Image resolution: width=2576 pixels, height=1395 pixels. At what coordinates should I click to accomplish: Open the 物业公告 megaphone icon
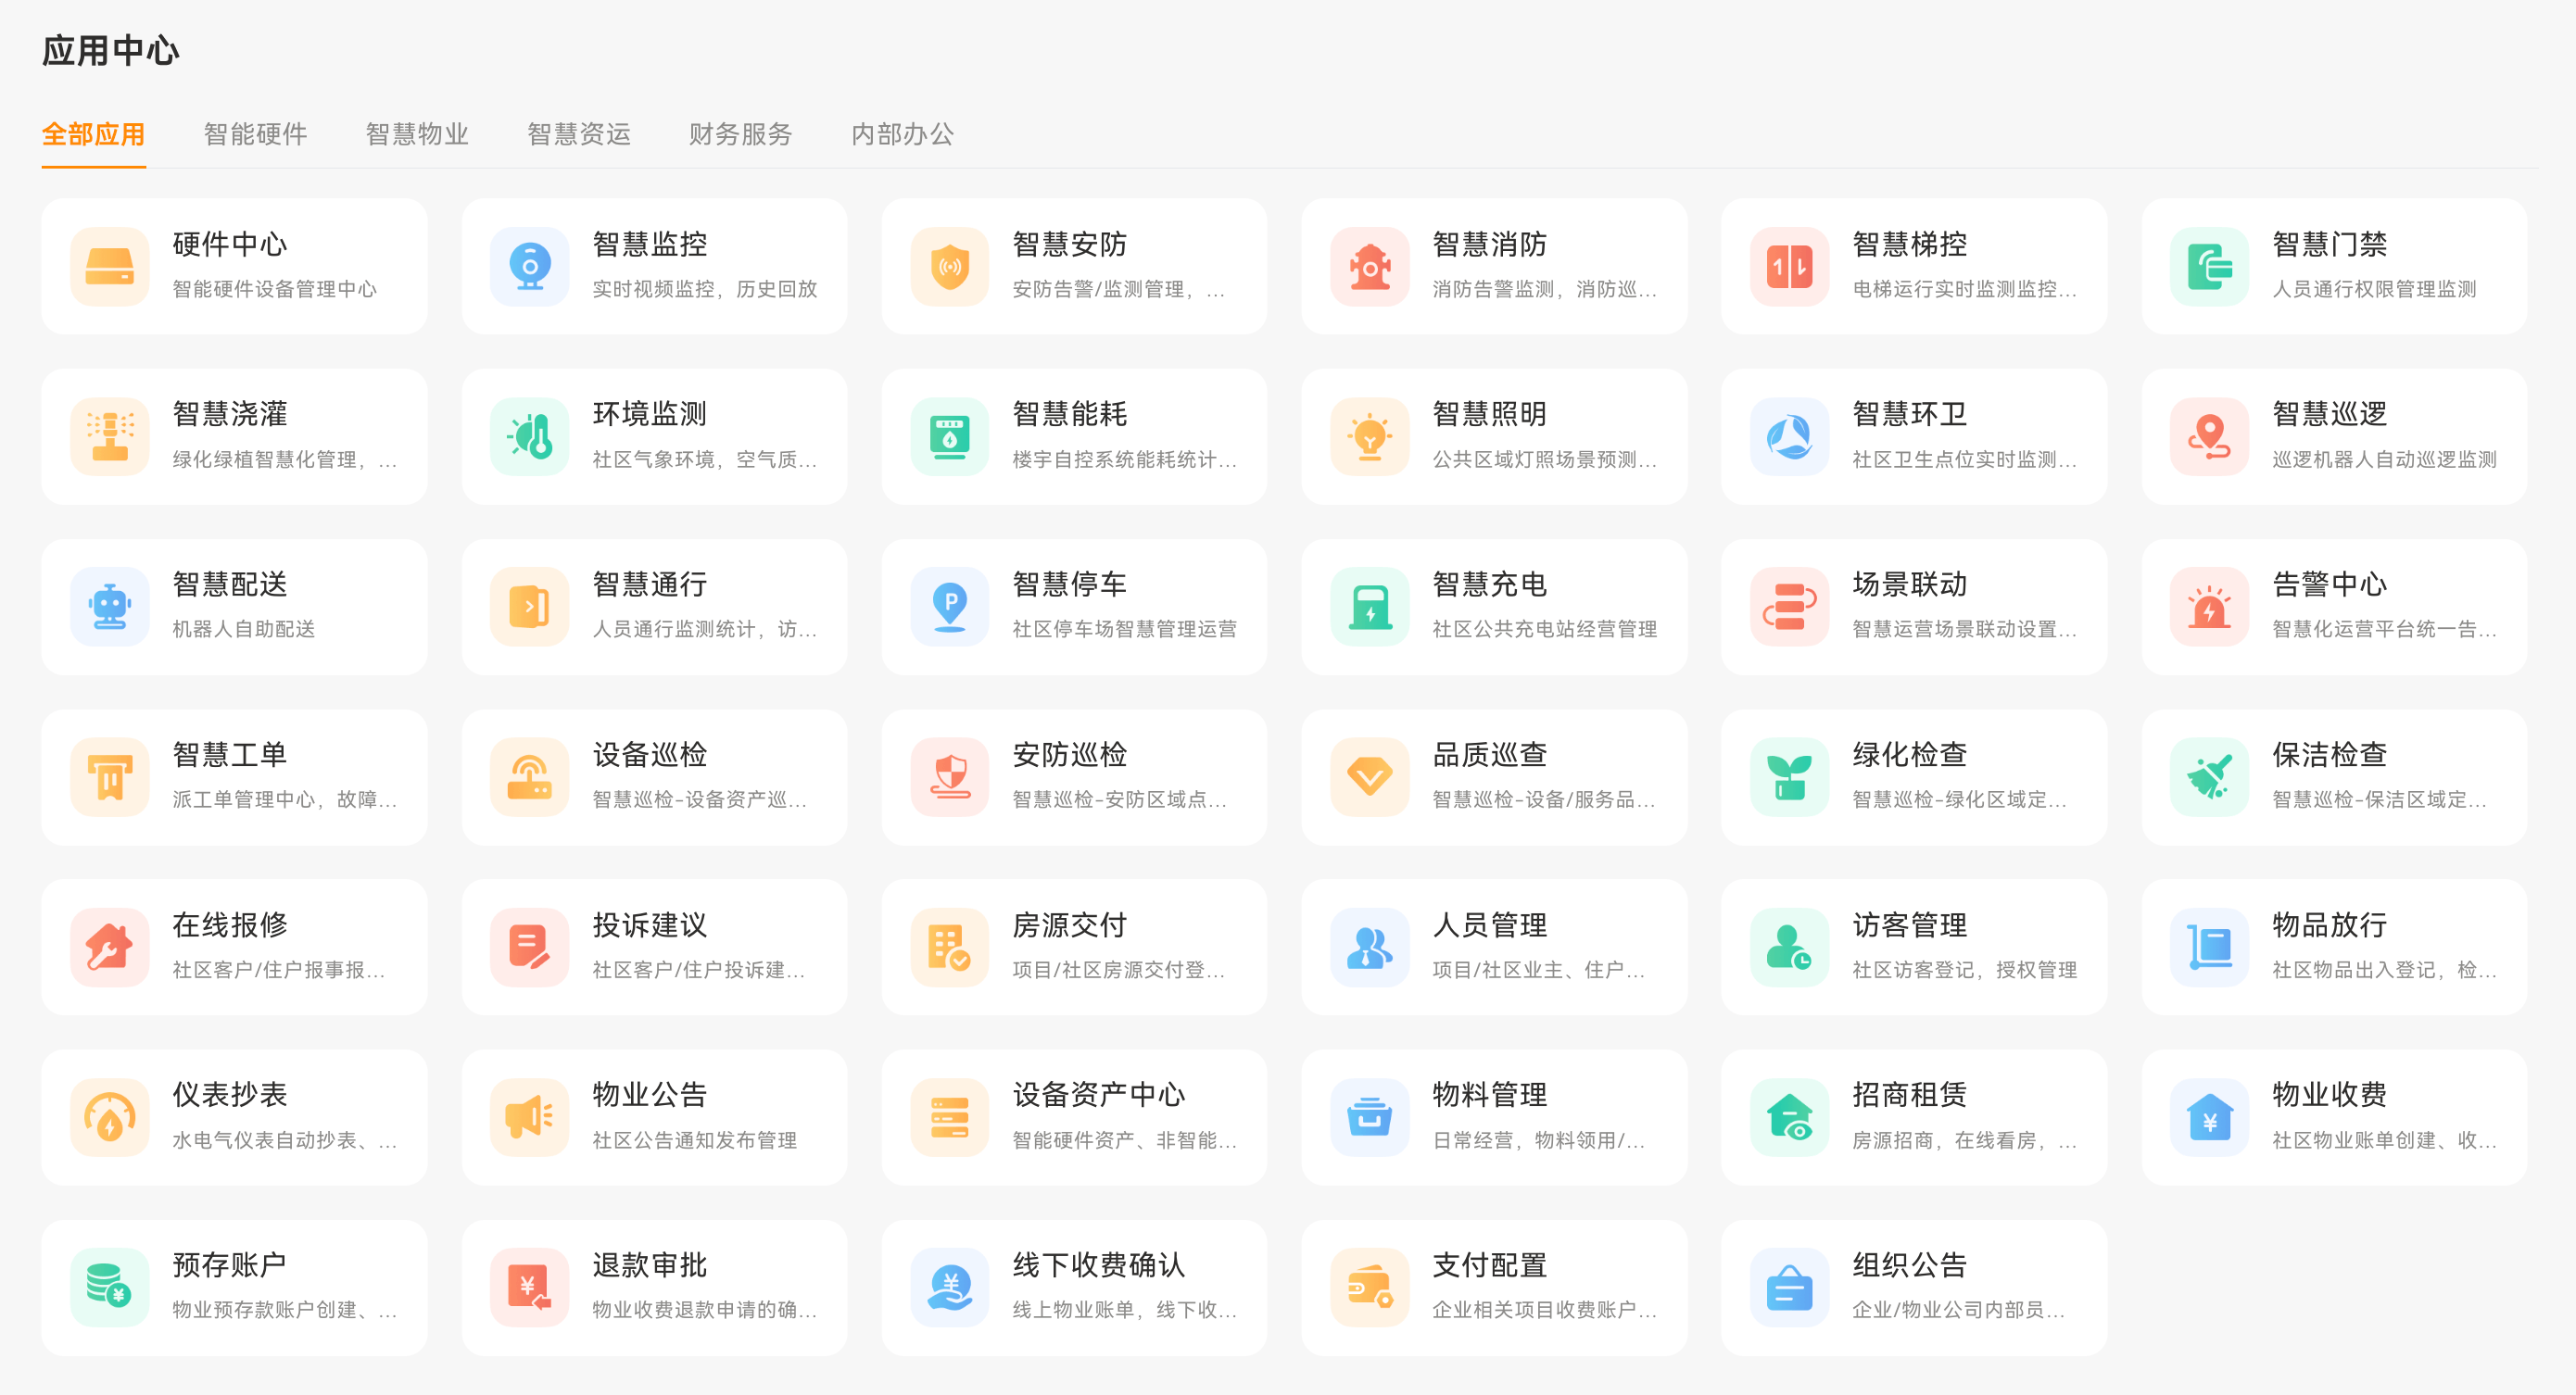pos(530,1117)
